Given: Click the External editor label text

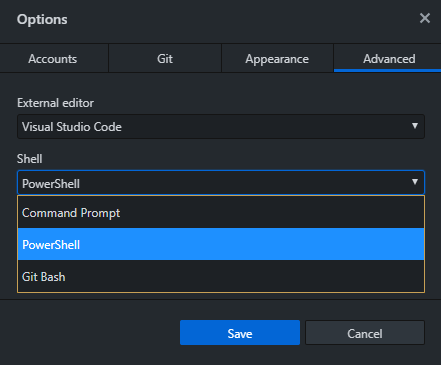Looking at the screenshot, I should pyautogui.click(x=55, y=103).
